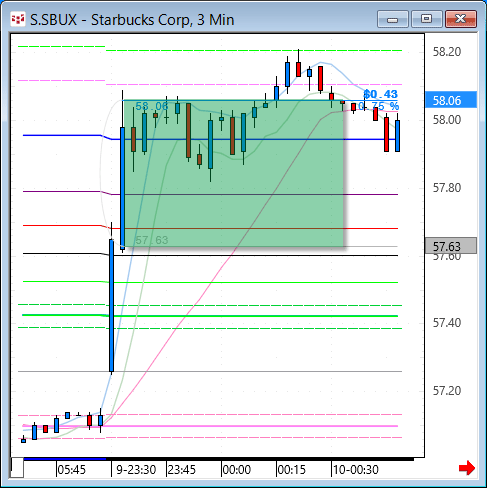Click the red arrow scroll-right icon
The height and width of the screenshot is (488, 487).
(467, 468)
